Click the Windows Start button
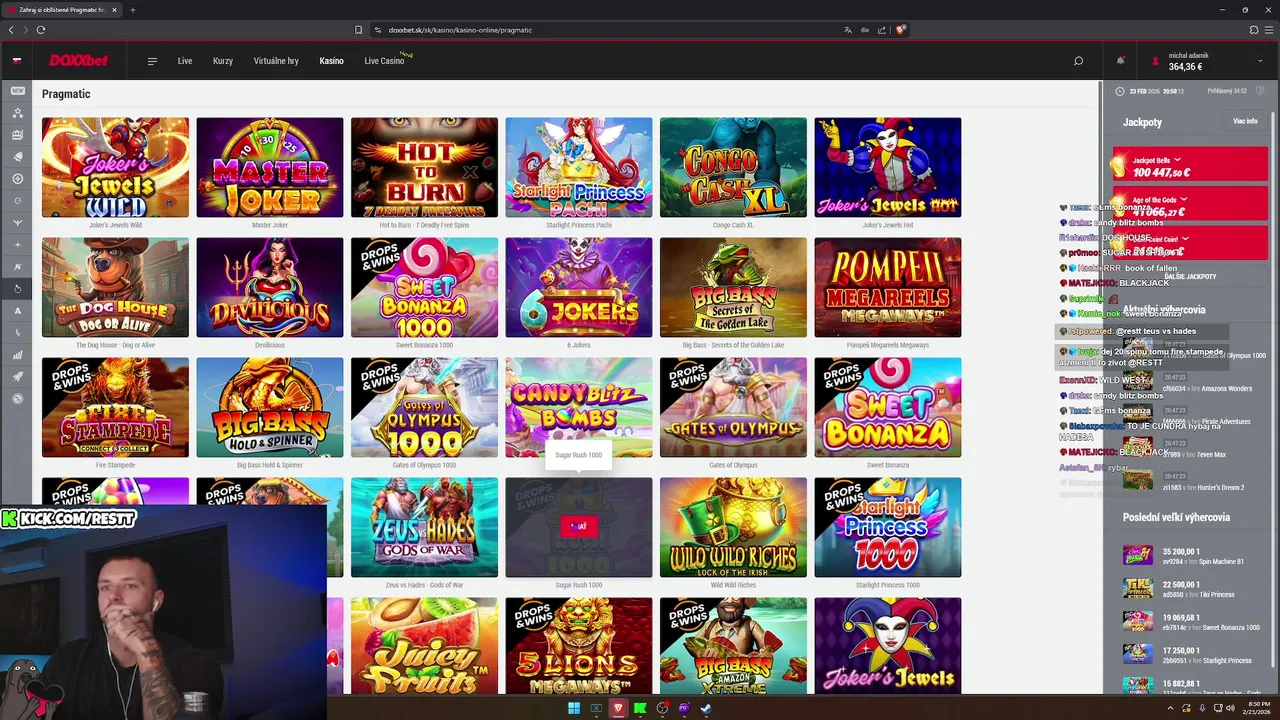1280x720 pixels. [574, 708]
